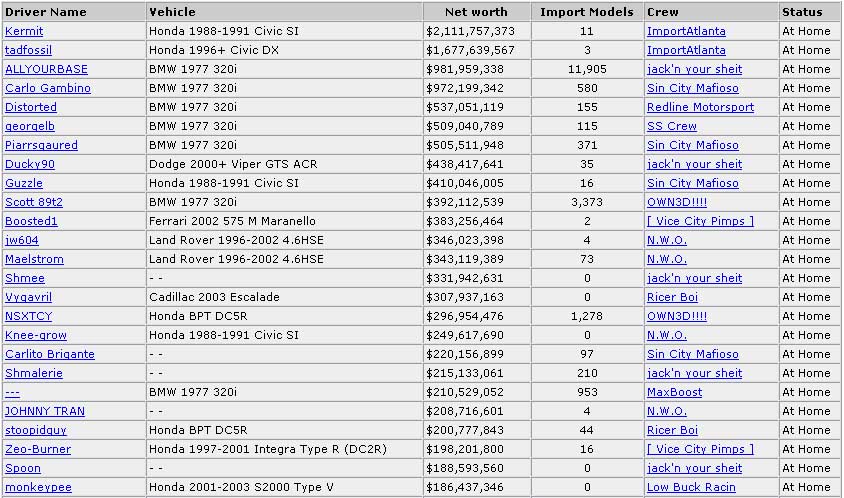Screen dimensions: 844x498
Task: Open Boosted1's driver profile
Action: (32, 221)
